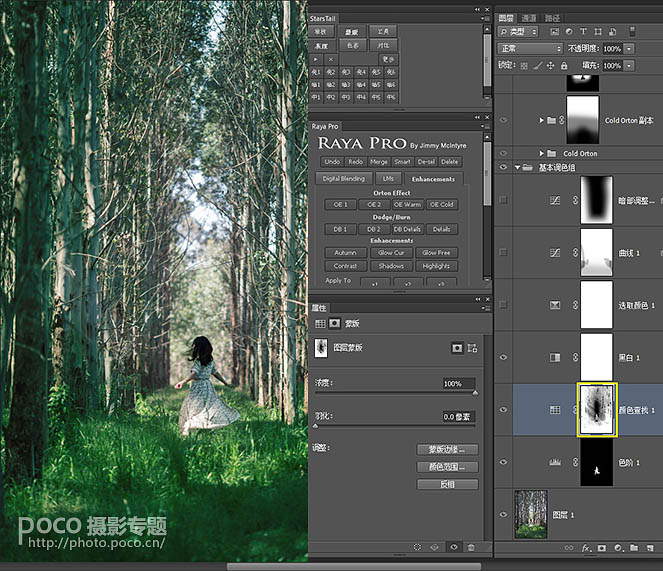Click the link layers icon at Layers bottom
663x571 pixels.
569,548
